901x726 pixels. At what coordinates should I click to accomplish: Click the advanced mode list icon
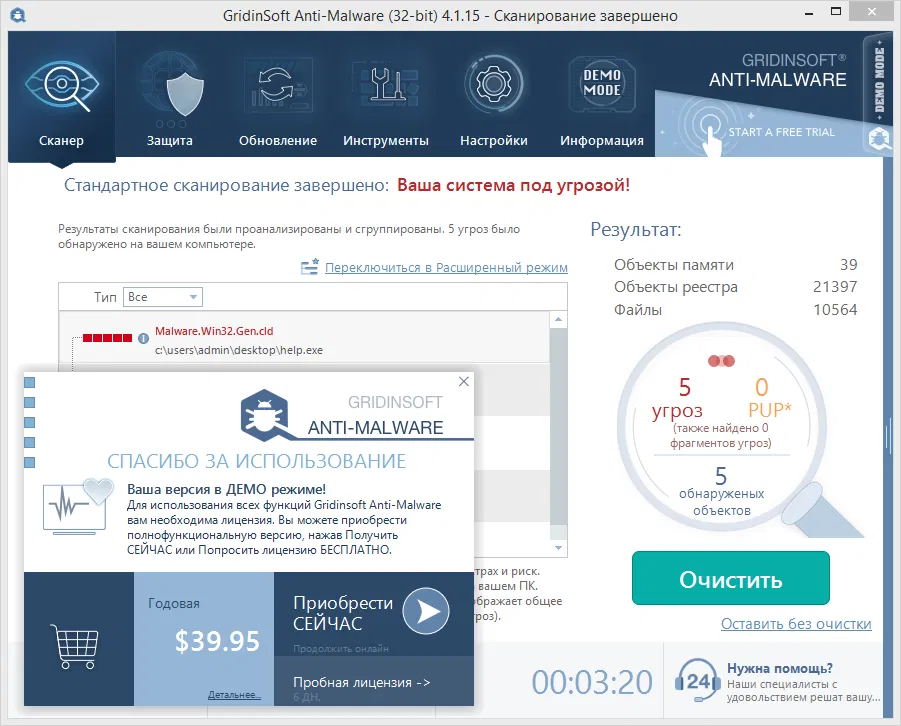click(x=309, y=267)
